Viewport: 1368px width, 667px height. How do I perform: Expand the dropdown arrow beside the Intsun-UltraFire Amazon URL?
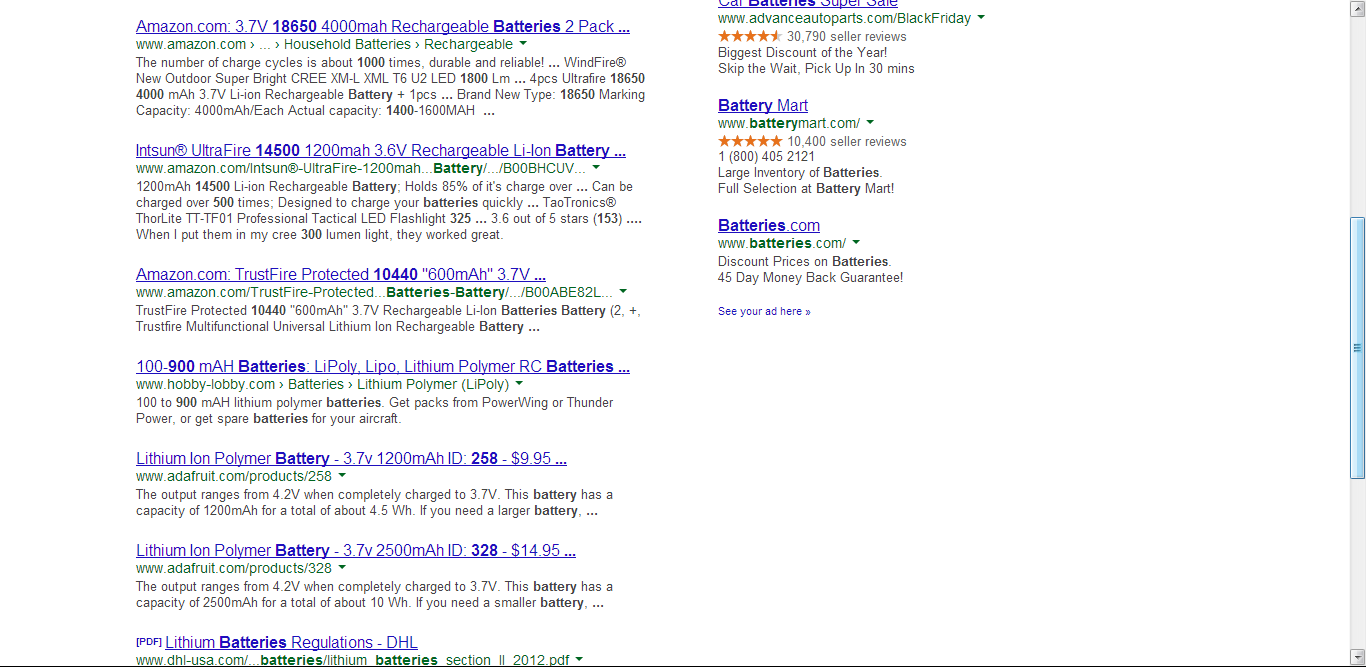tap(596, 169)
